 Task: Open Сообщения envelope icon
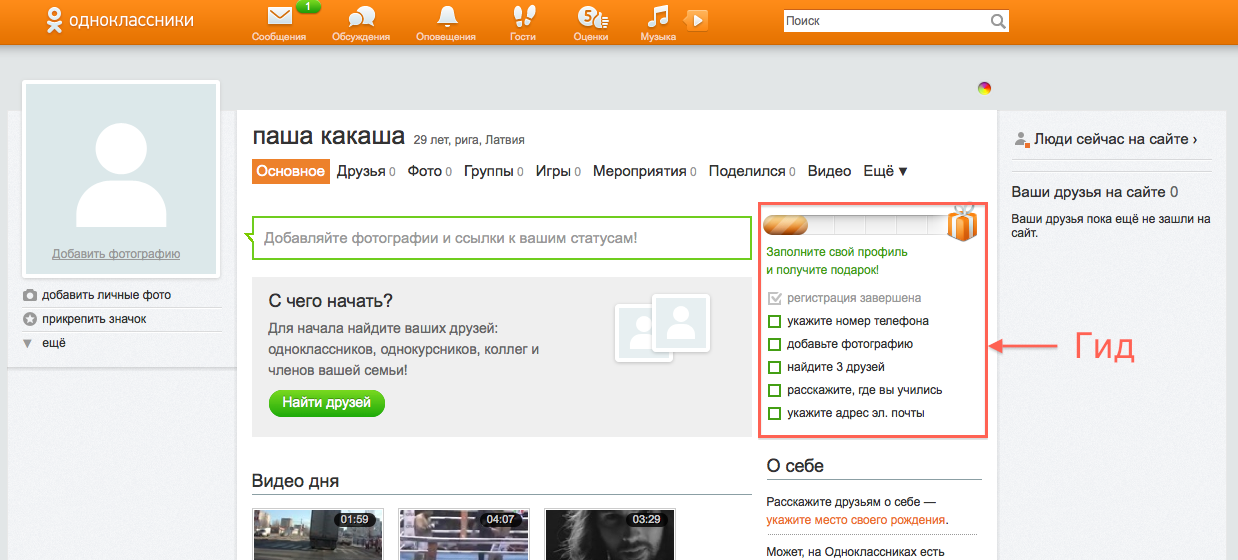(280, 16)
